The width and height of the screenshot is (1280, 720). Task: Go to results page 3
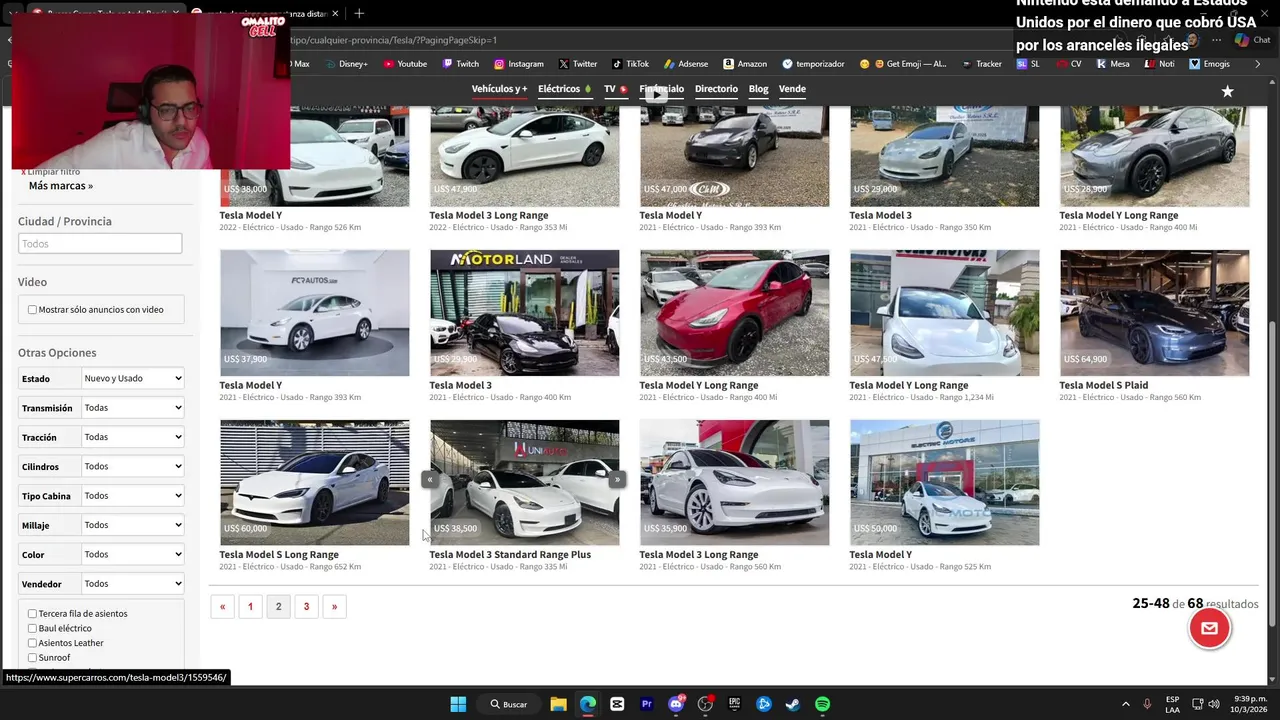[306, 606]
